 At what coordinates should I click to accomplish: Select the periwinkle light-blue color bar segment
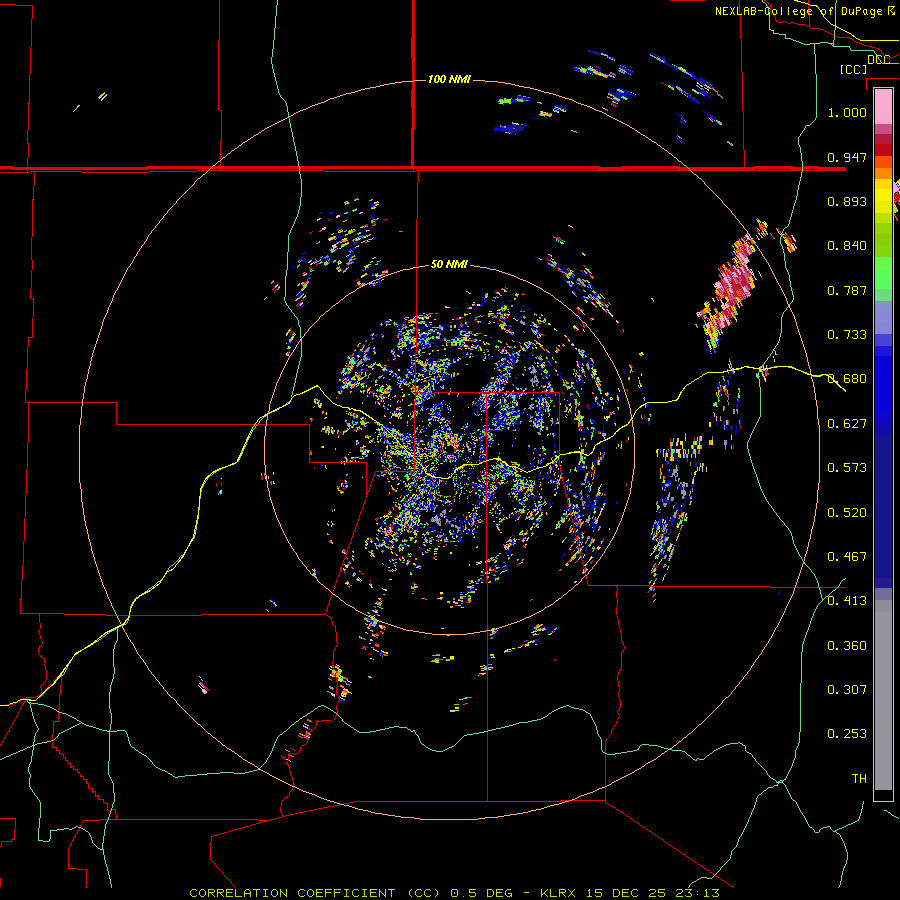[883, 317]
